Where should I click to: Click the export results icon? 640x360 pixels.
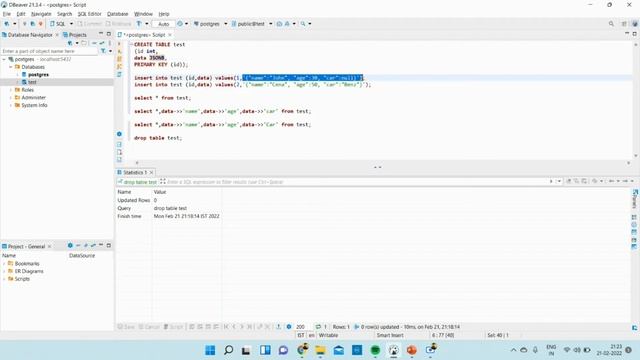tap(278, 327)
